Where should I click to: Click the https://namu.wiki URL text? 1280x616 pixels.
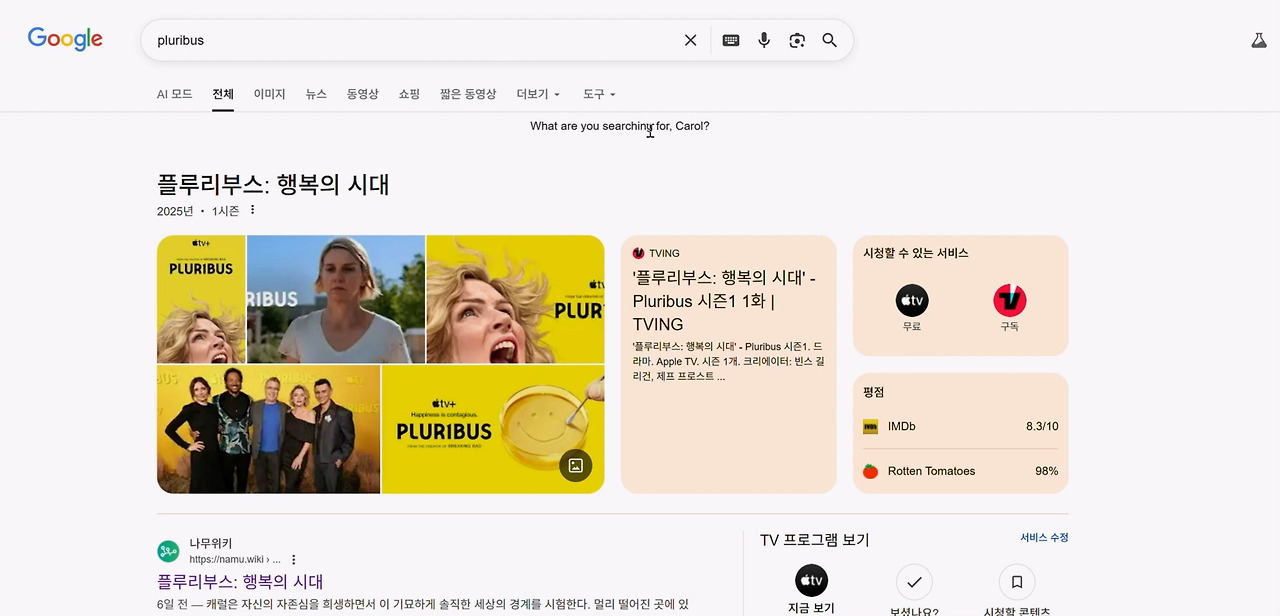click(235, 560)
